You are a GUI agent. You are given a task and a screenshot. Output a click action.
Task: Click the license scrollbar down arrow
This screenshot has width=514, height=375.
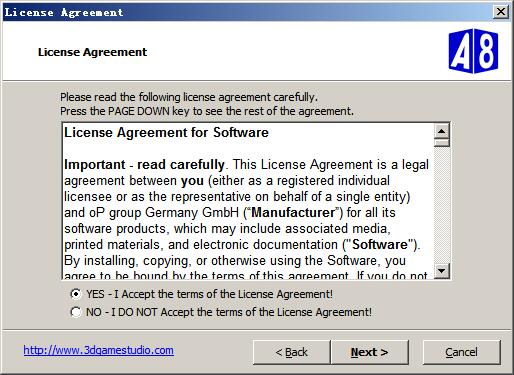[442, 270]
